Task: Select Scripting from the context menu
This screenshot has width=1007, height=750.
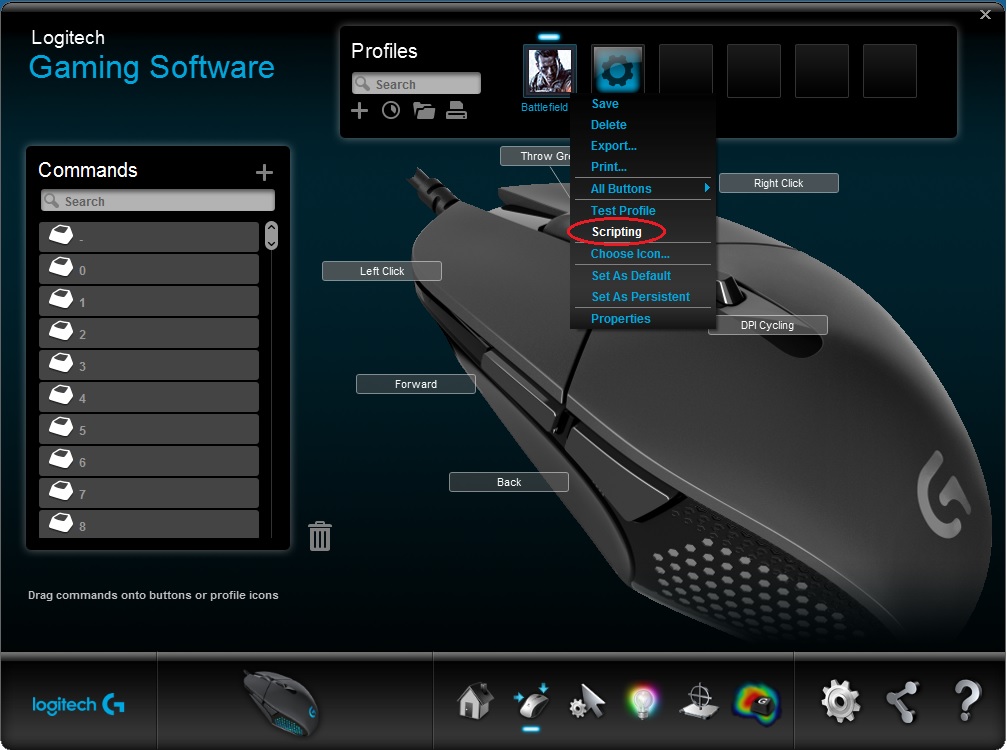Action: [x=617, y=232]
